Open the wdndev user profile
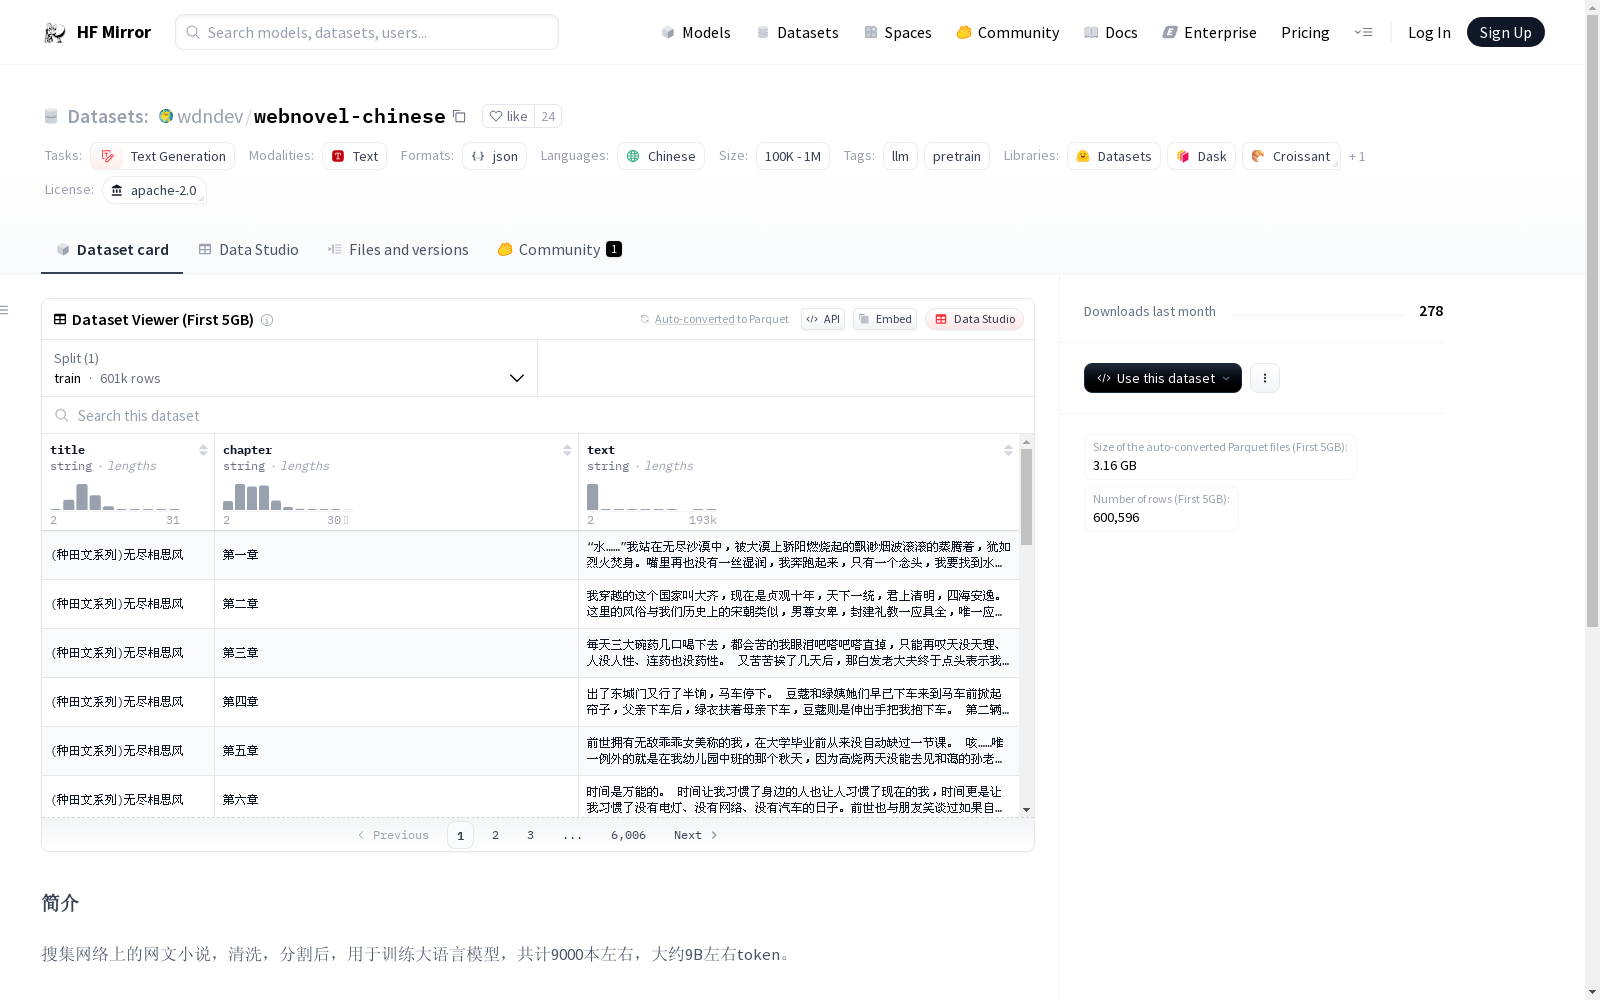The height and width of the screenshot is (1000, 1600). click(210, 116)
